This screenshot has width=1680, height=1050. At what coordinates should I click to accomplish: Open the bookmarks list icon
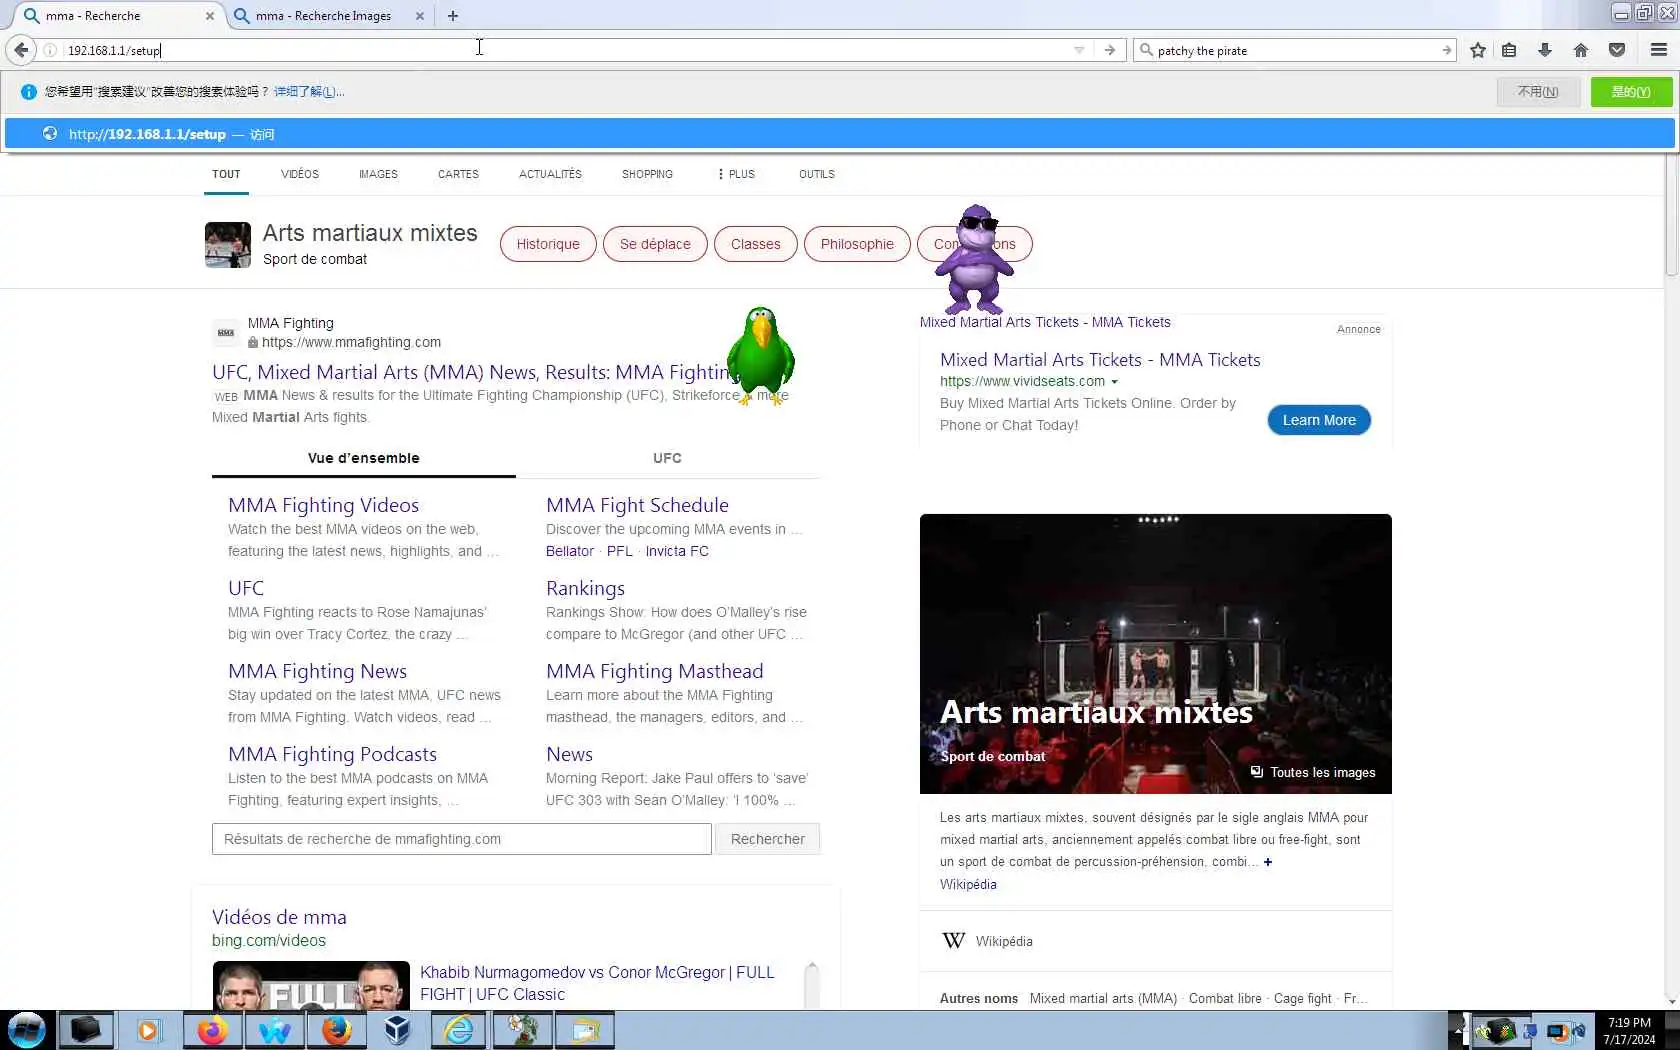point(1510,50)
